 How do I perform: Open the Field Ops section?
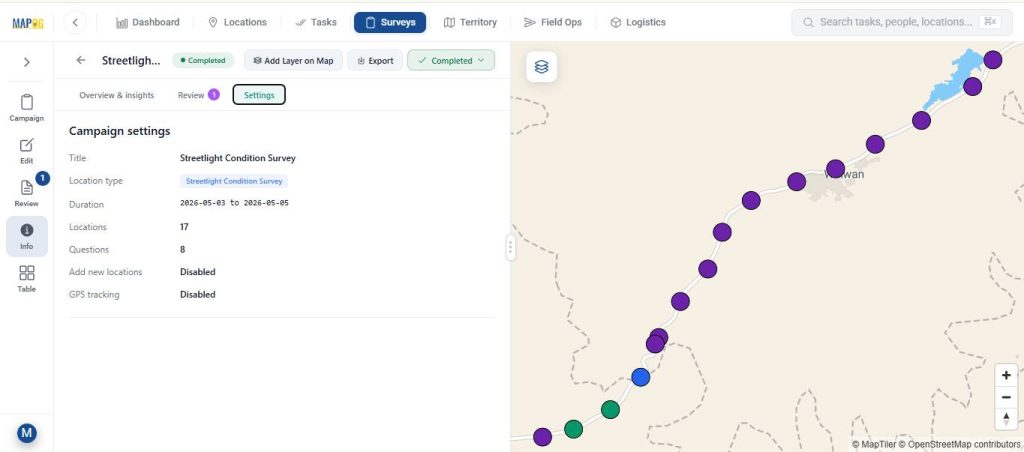click(x=552, y=22)
